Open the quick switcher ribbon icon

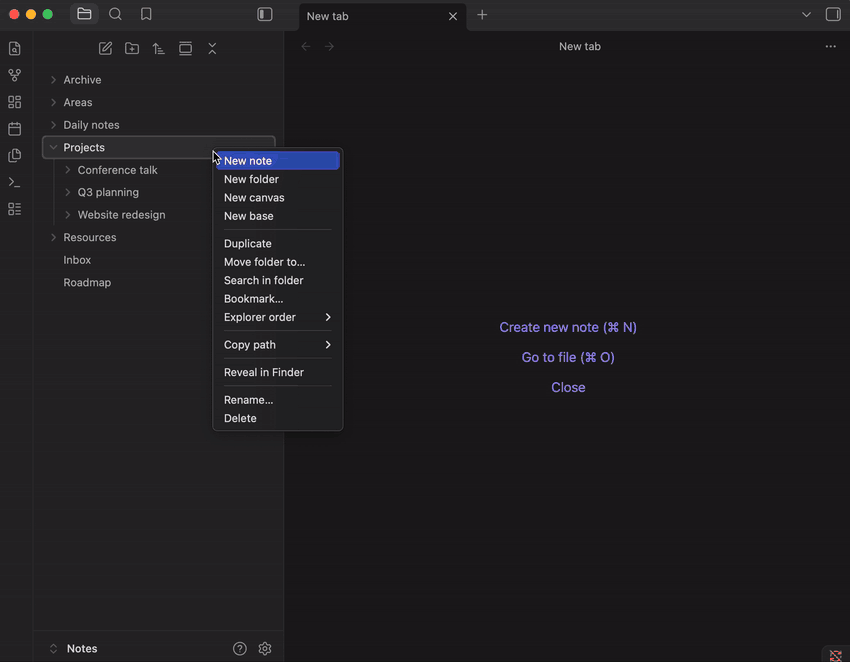pyautogui.click(x=15, y=48)
